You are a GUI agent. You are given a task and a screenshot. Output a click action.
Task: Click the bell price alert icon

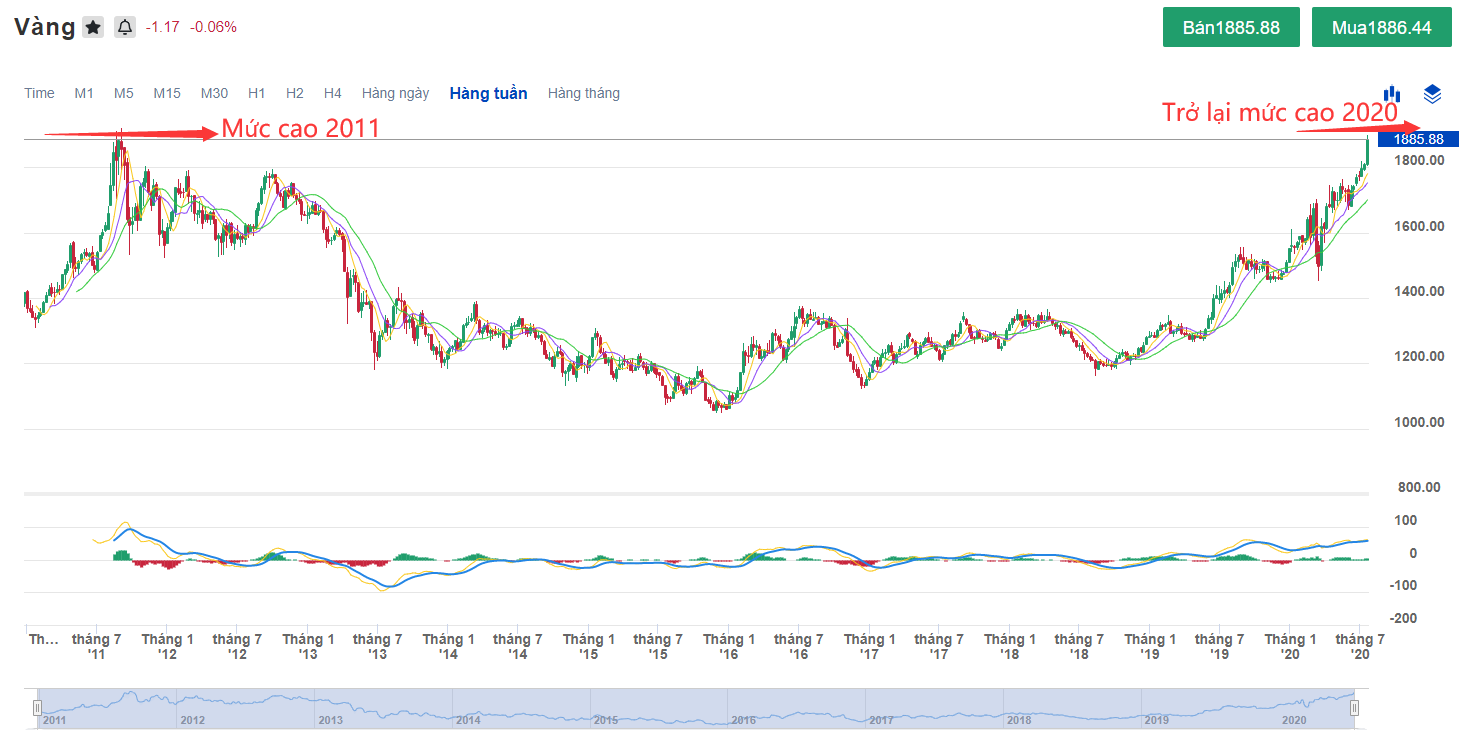(125, 27)
